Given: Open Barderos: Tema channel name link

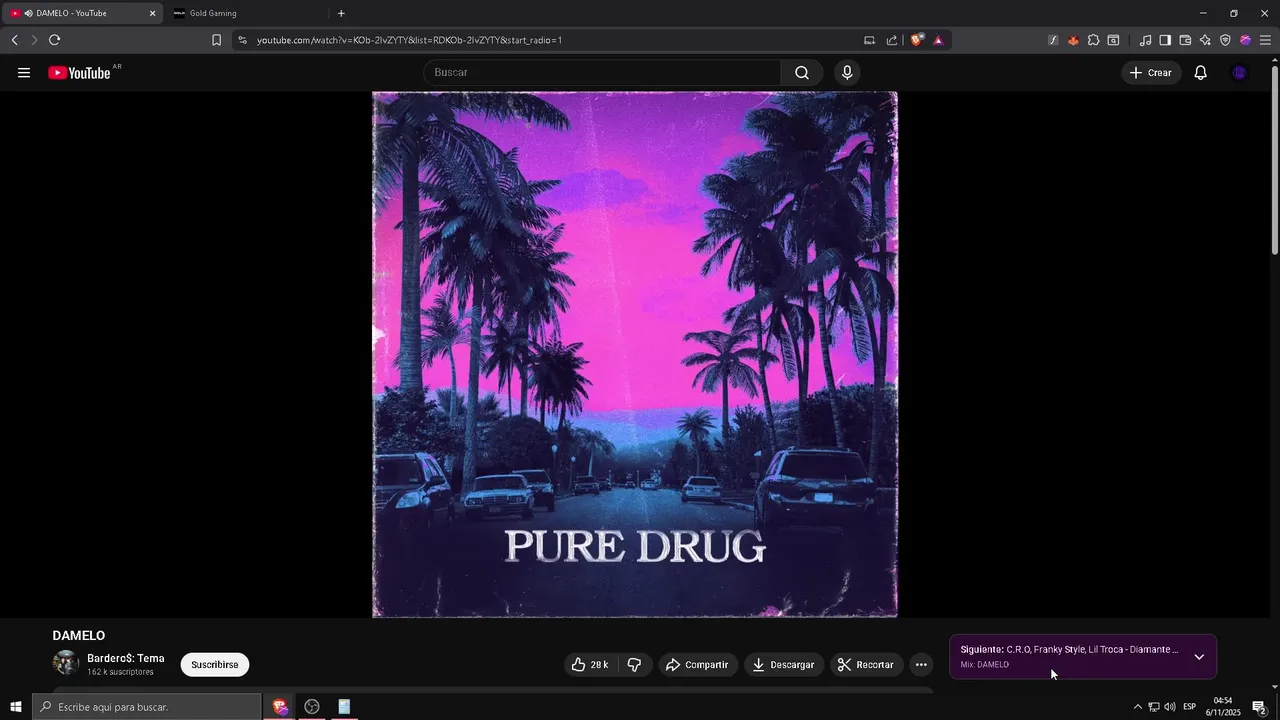Looking at the screenshot, I should click(x=126, y=659).
